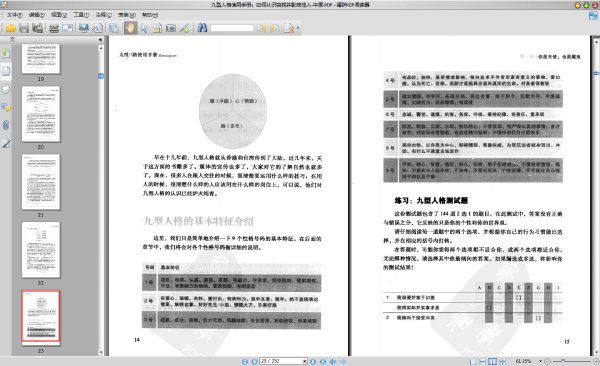Click the binoculars search icon
This screenshot has width=600, height=366.
pos(202,28)
